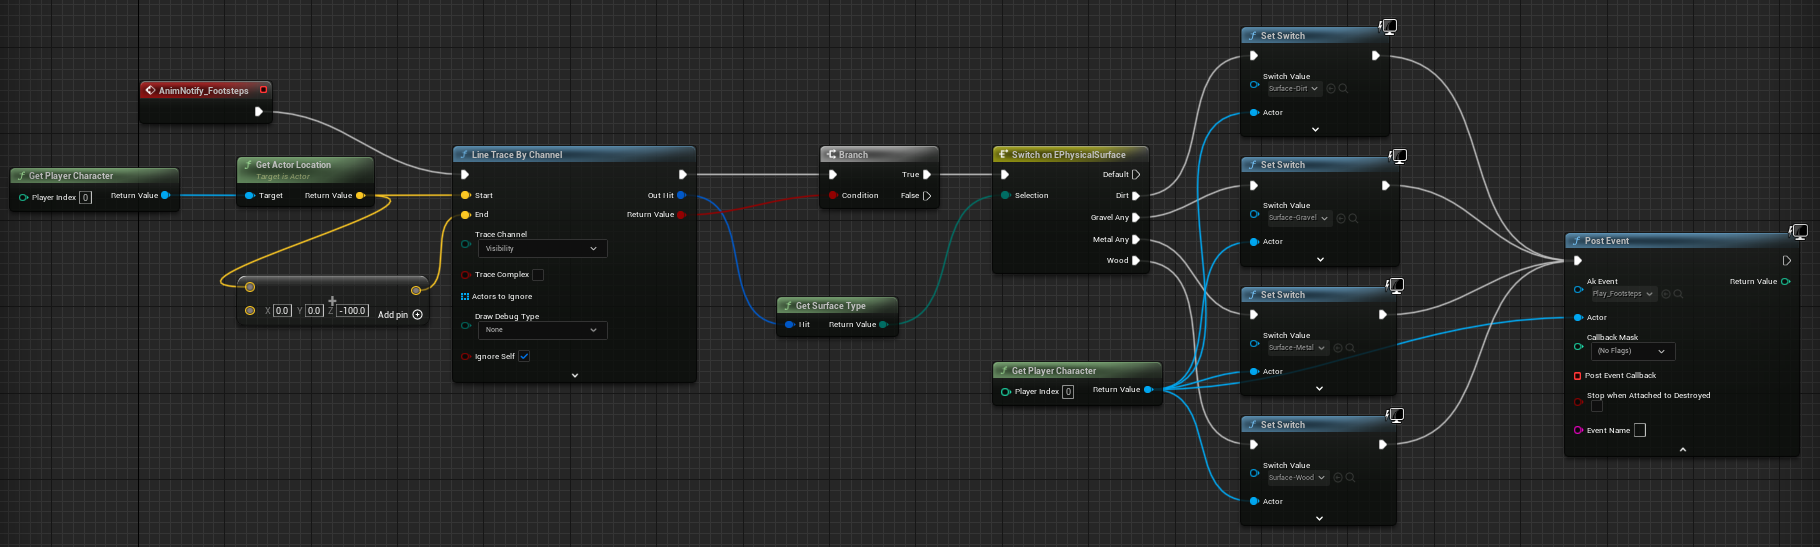Click the browse magnifier next to Play_Footsteps
Screen dimensions: 1820x547
point(1679,294)
